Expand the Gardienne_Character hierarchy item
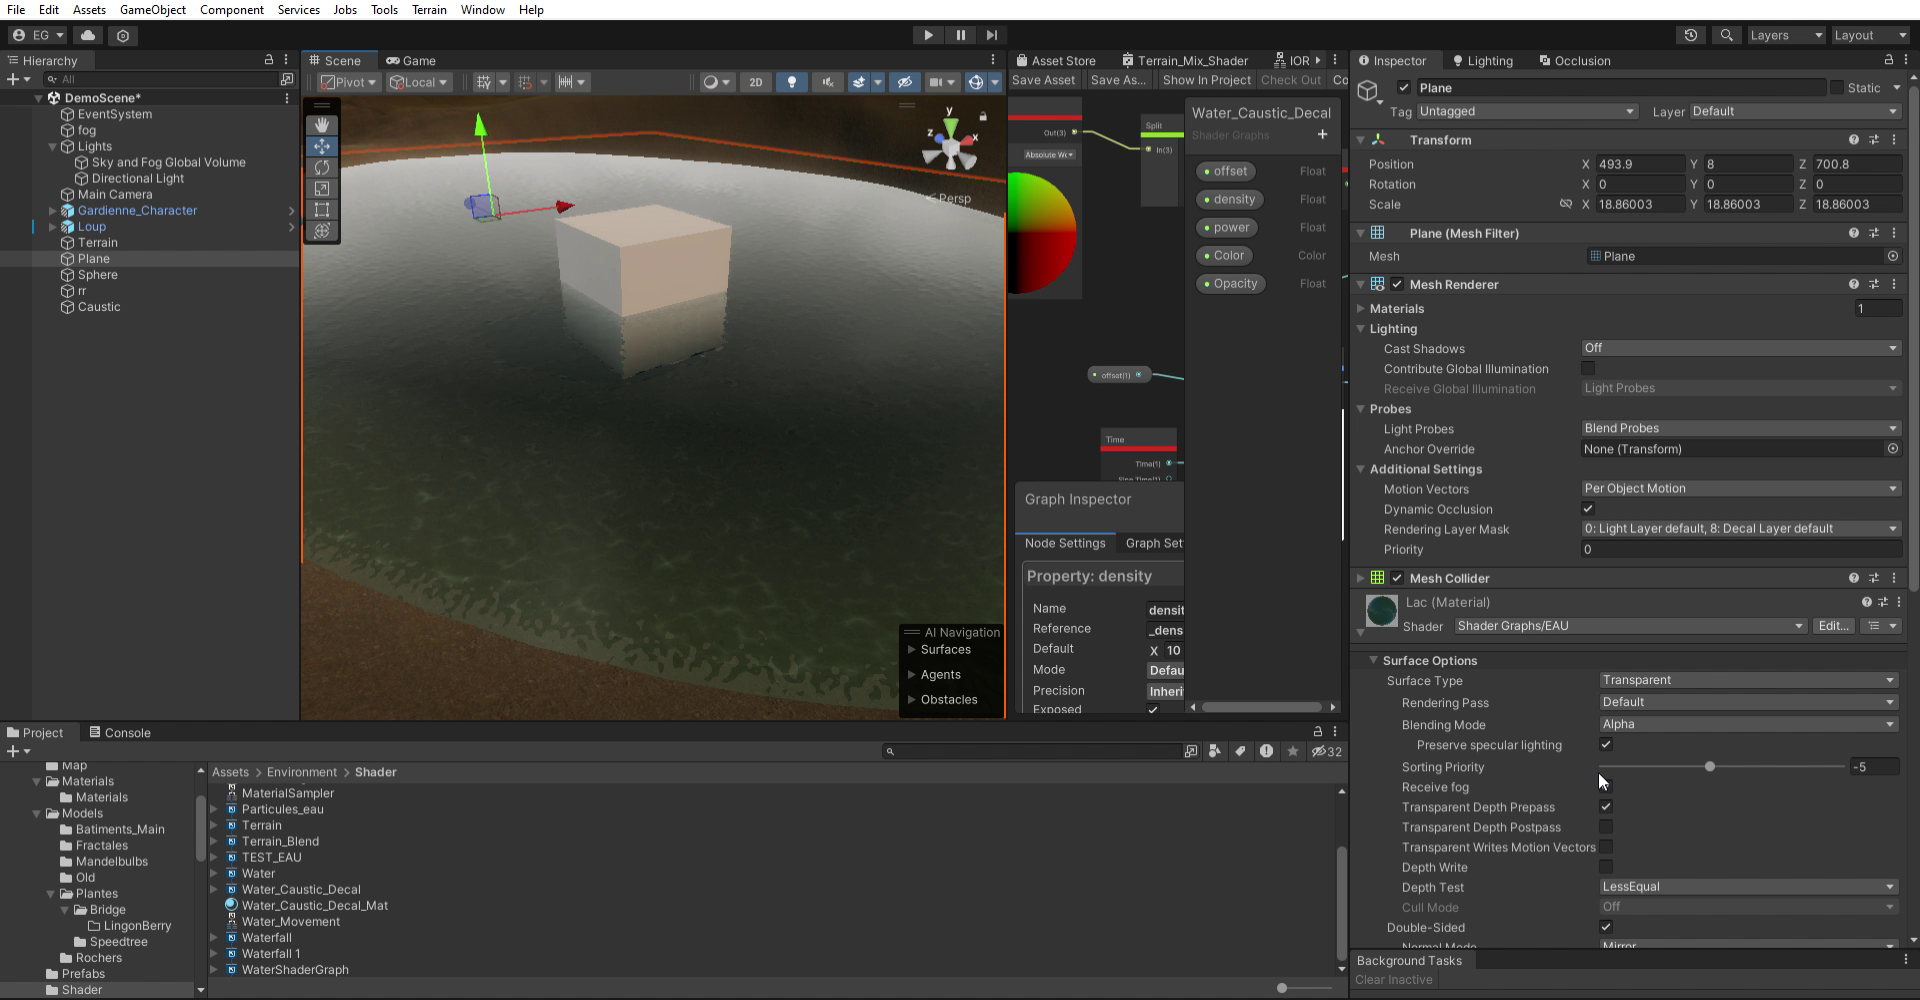The width and height of the screenshot is (1920, 1000). tap(52, 211)
